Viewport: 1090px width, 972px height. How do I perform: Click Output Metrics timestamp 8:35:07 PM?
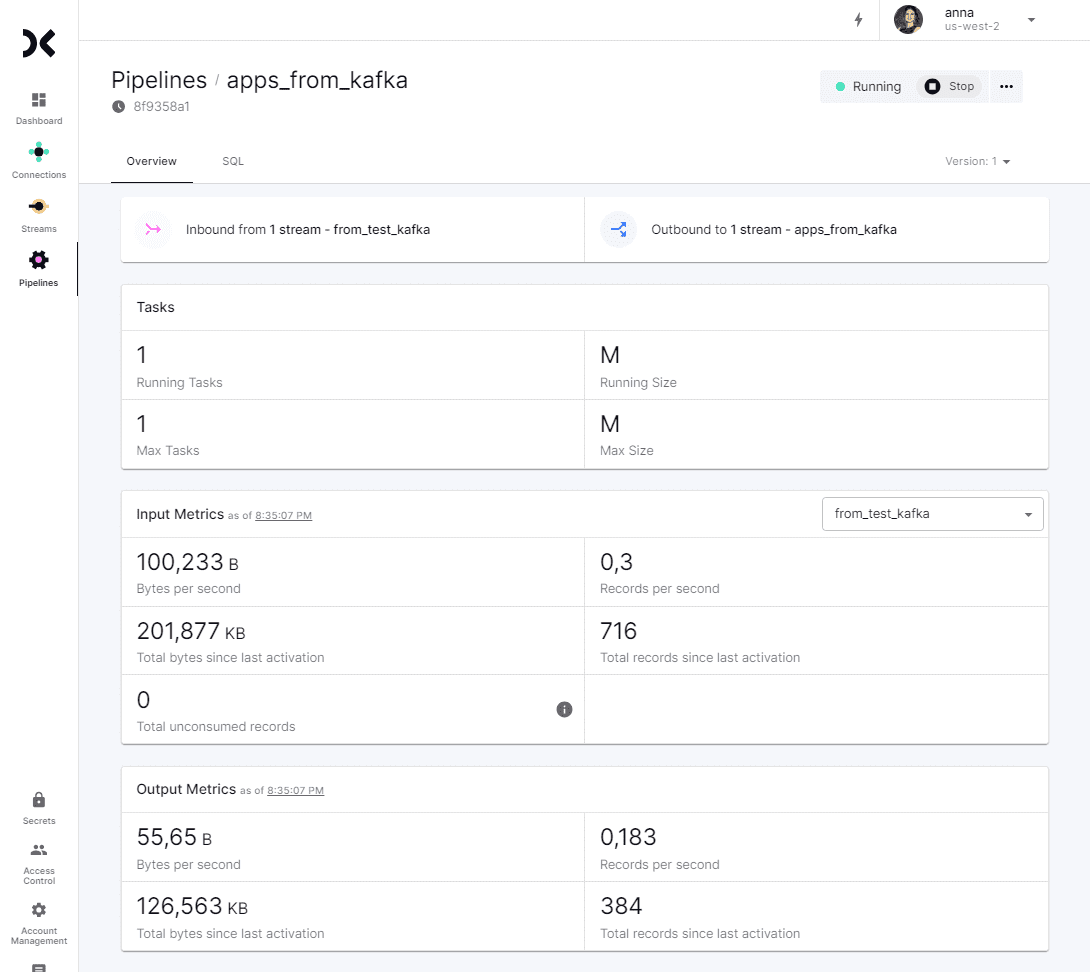[295, 791]
